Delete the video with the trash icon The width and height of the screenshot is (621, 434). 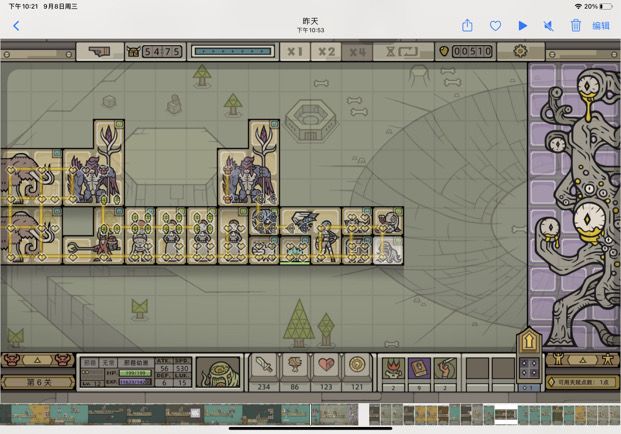point(575,26)
